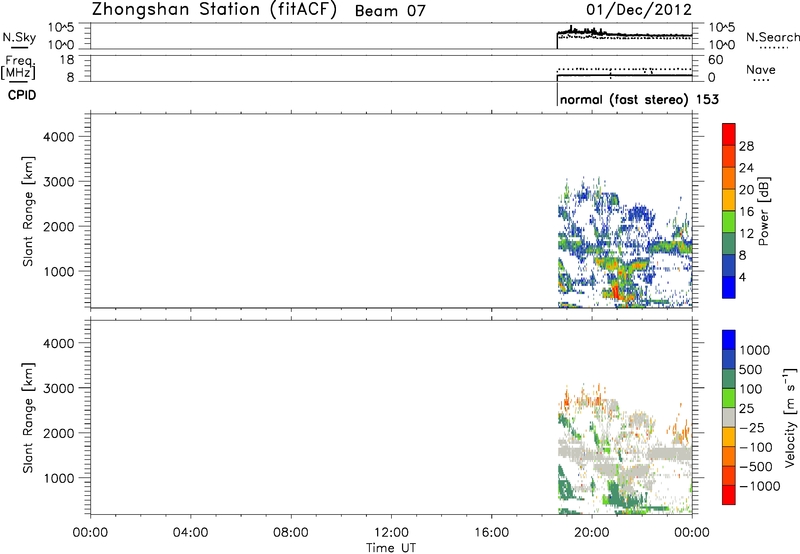Image resolution: width=800 pixels, height=554 pixels.
Task: Pick the bright blue bottom Power colorbar segment
Action: 729,287
